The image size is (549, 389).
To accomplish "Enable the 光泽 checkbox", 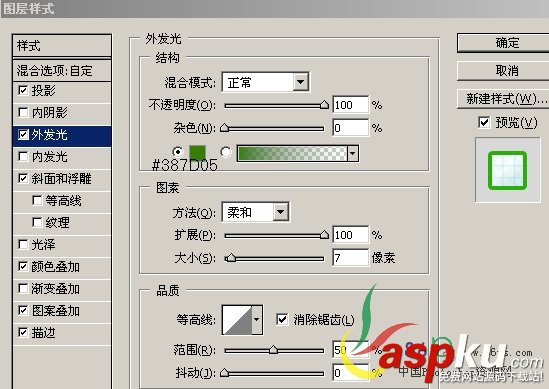I will coord(23,244).
